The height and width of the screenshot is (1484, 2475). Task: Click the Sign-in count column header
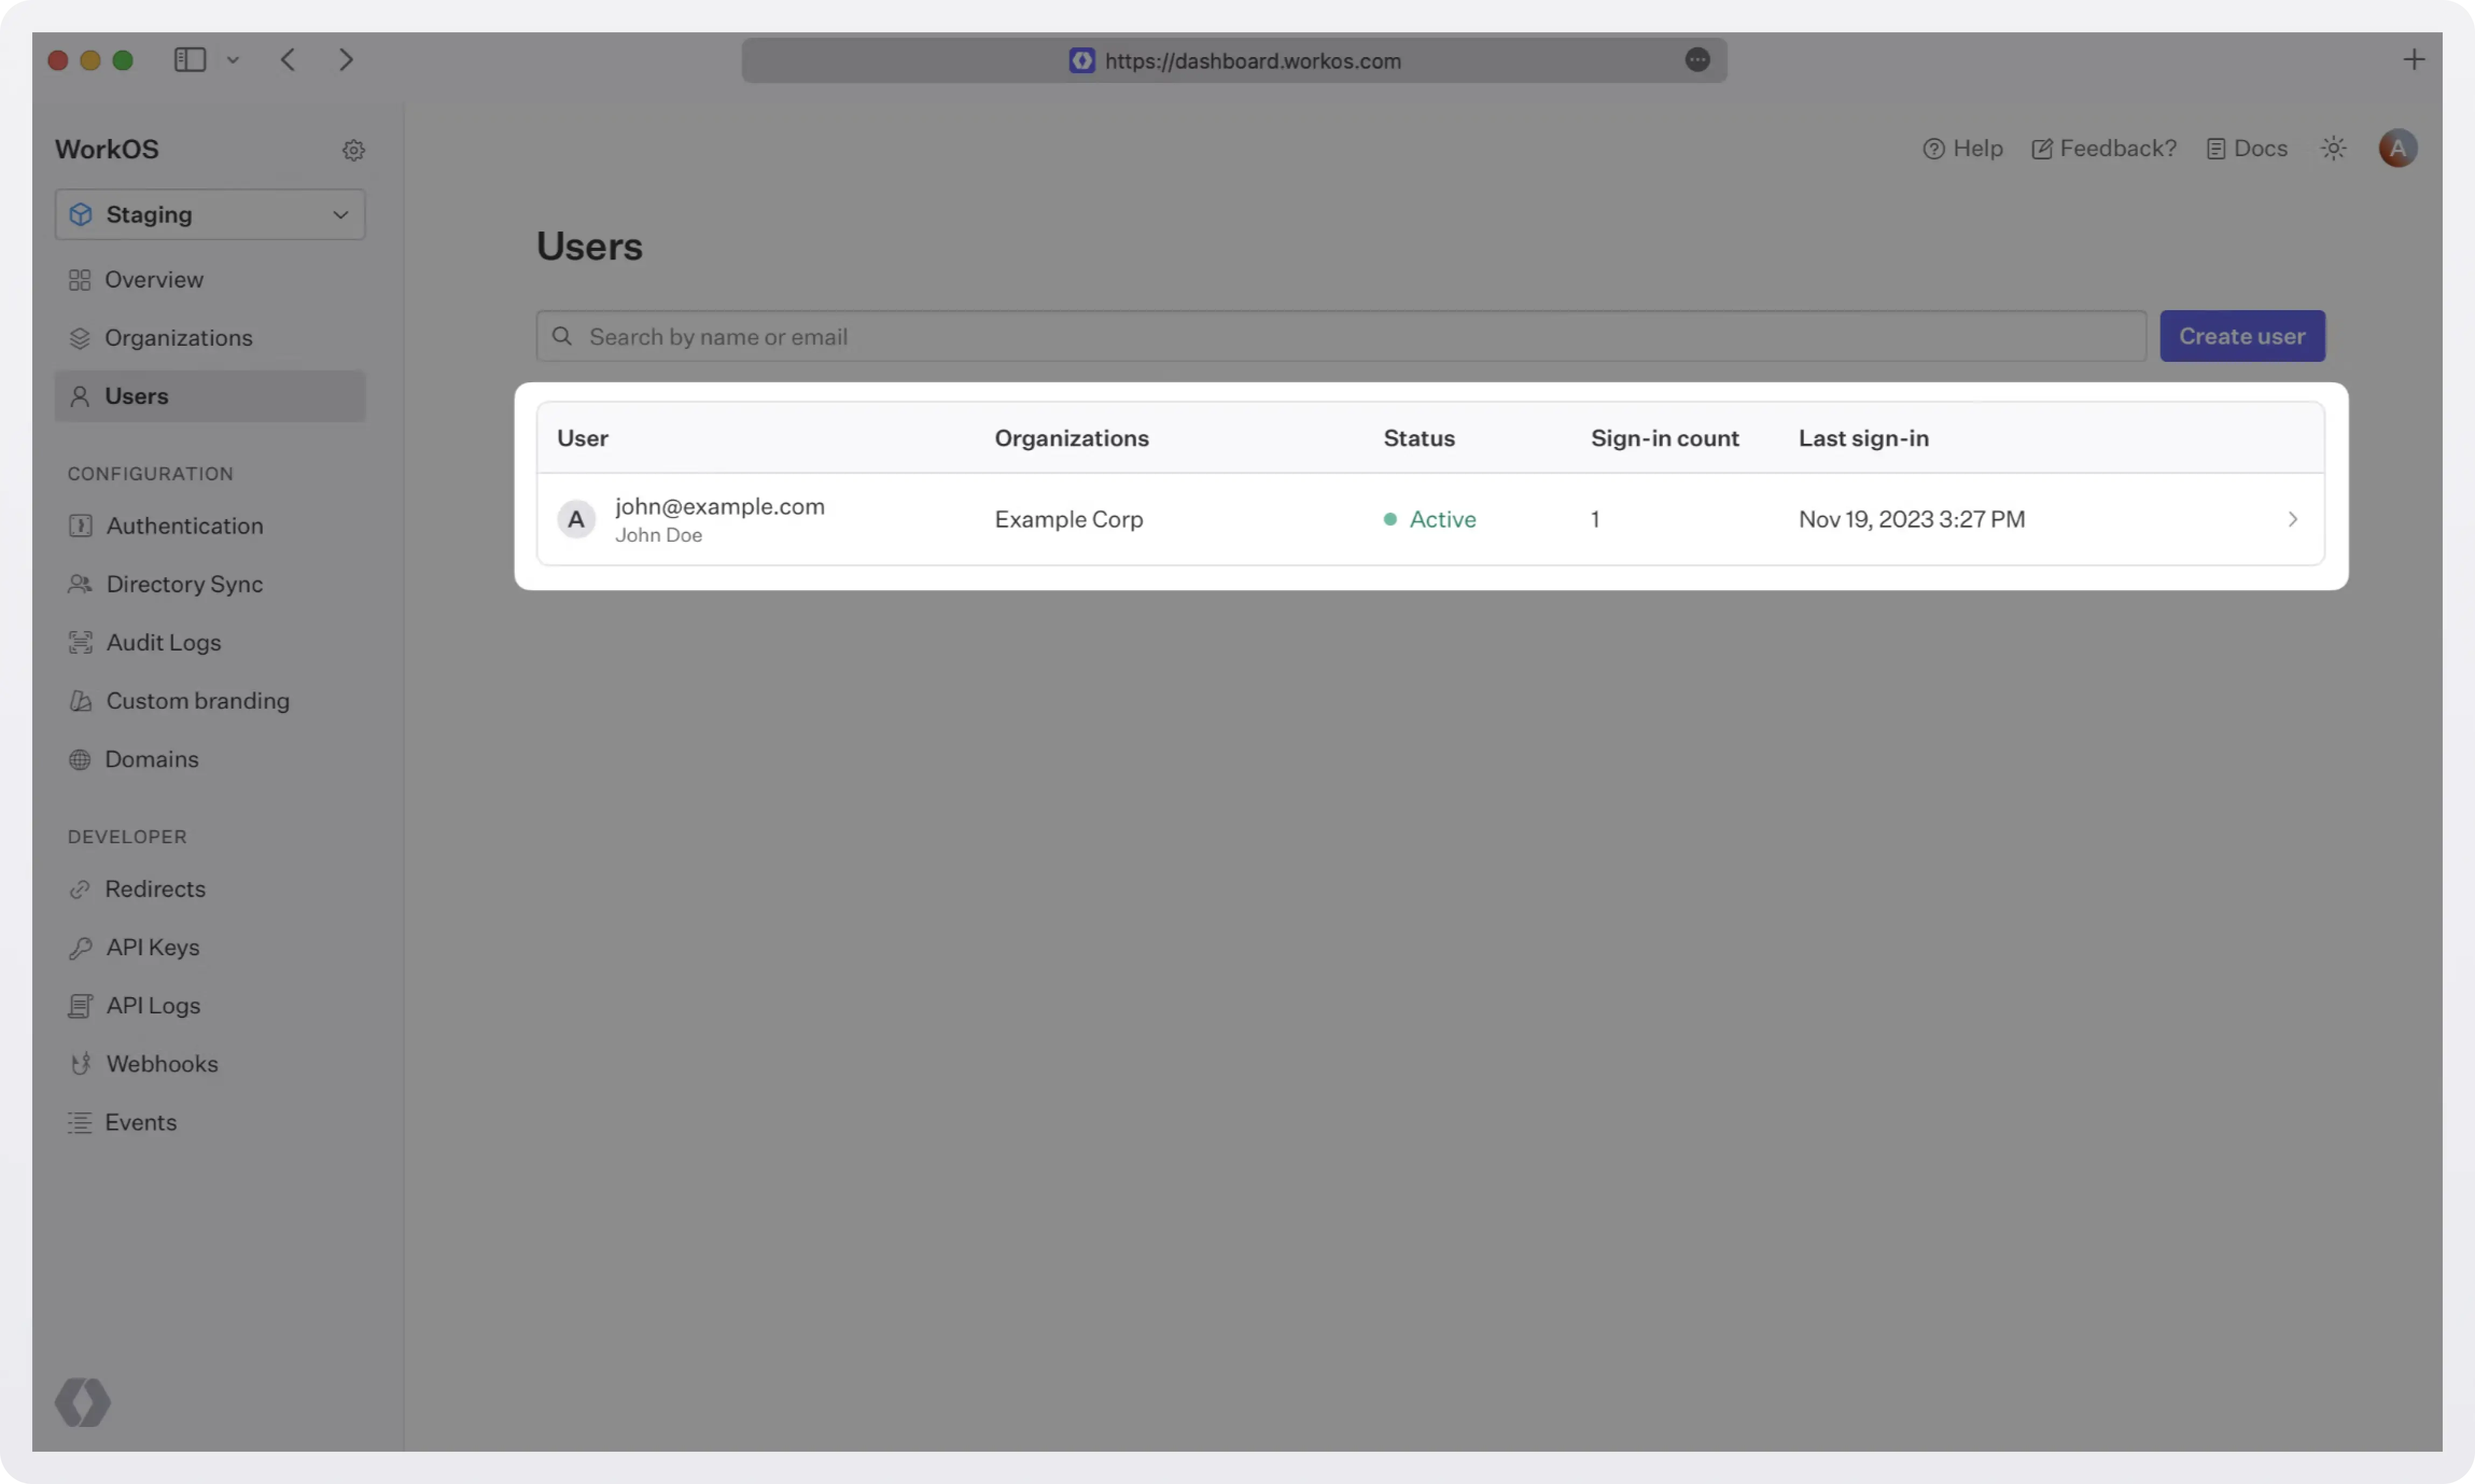pos(1665,438)
